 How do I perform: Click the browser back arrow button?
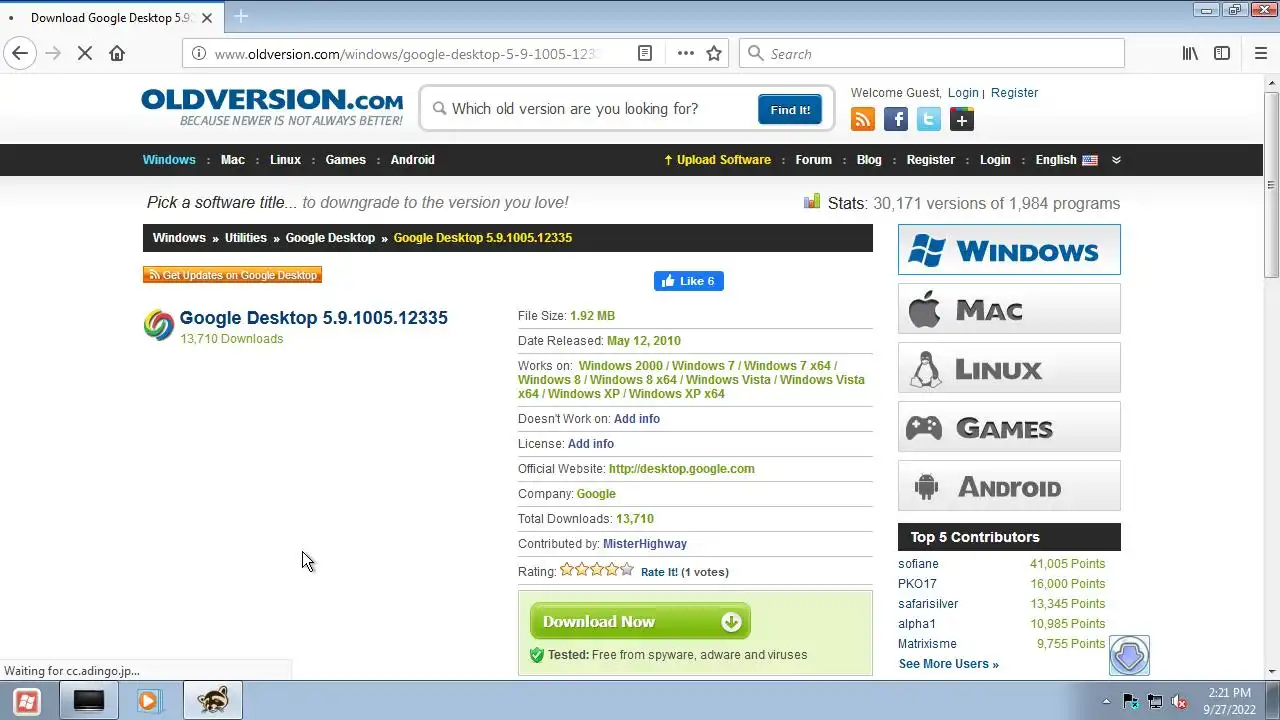pos(20,54)
